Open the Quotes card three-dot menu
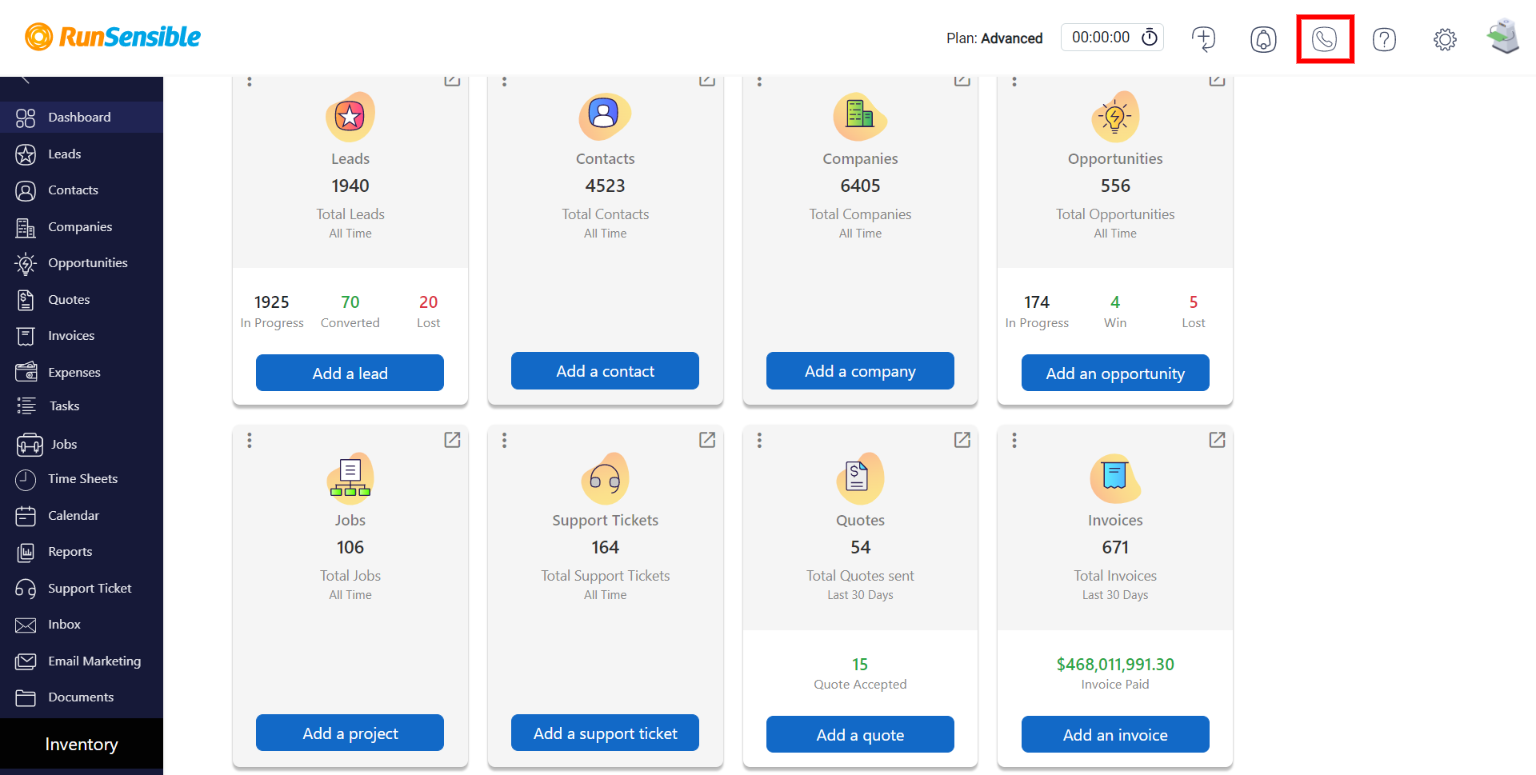This screenshot has height=775, width=1536. 759,440
